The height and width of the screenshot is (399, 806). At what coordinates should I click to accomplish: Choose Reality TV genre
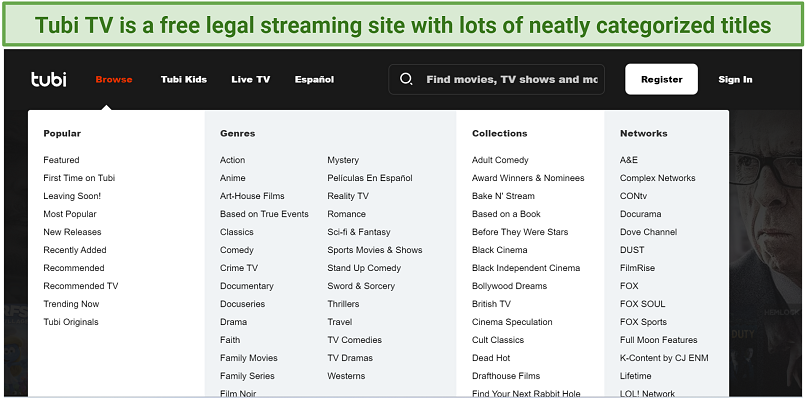click(x=348, y=196)
